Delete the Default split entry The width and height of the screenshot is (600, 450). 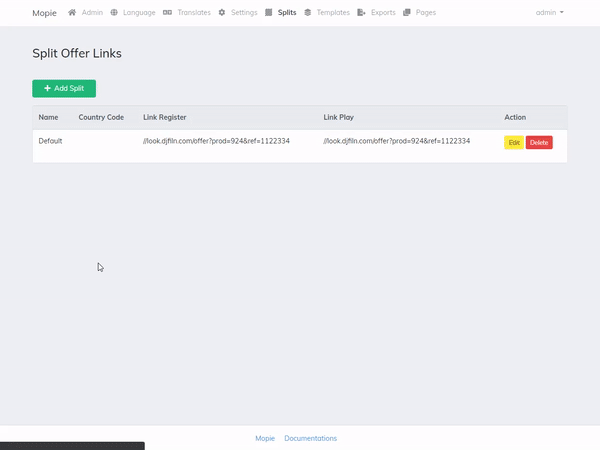539,143
